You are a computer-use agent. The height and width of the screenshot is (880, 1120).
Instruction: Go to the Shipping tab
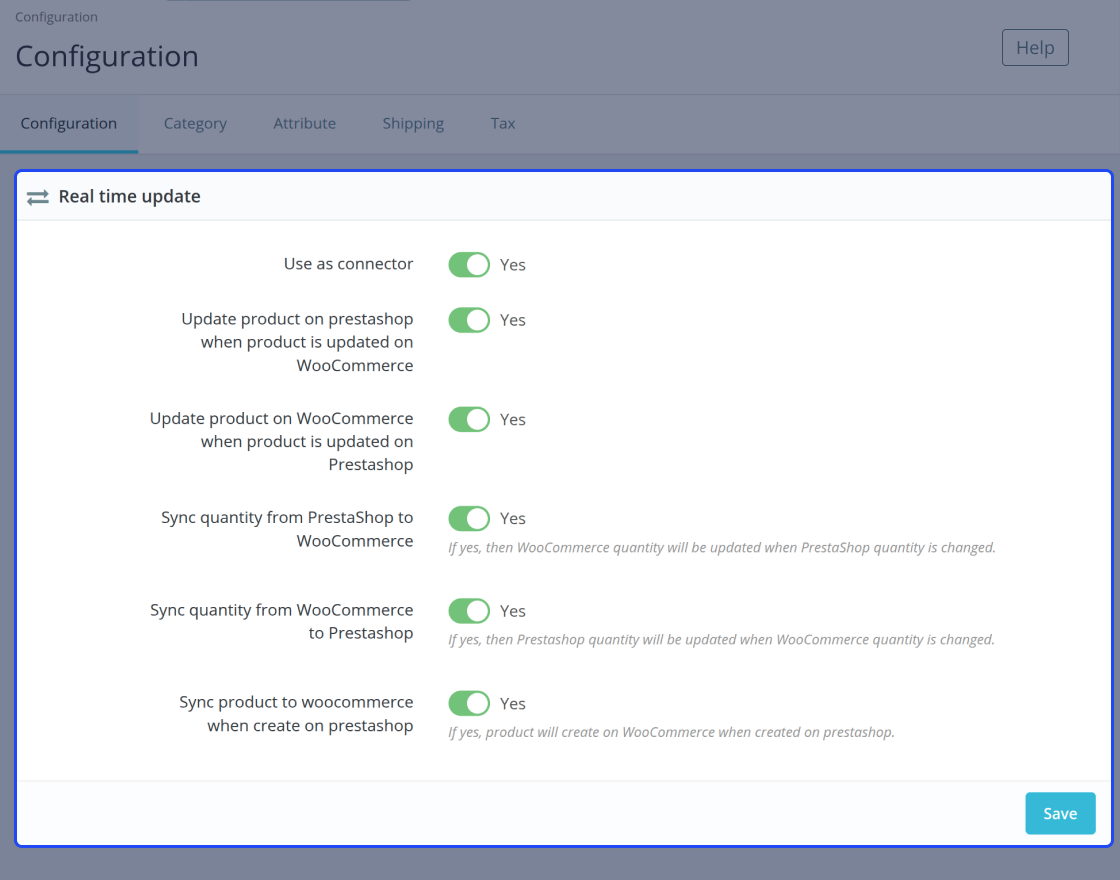413,124
